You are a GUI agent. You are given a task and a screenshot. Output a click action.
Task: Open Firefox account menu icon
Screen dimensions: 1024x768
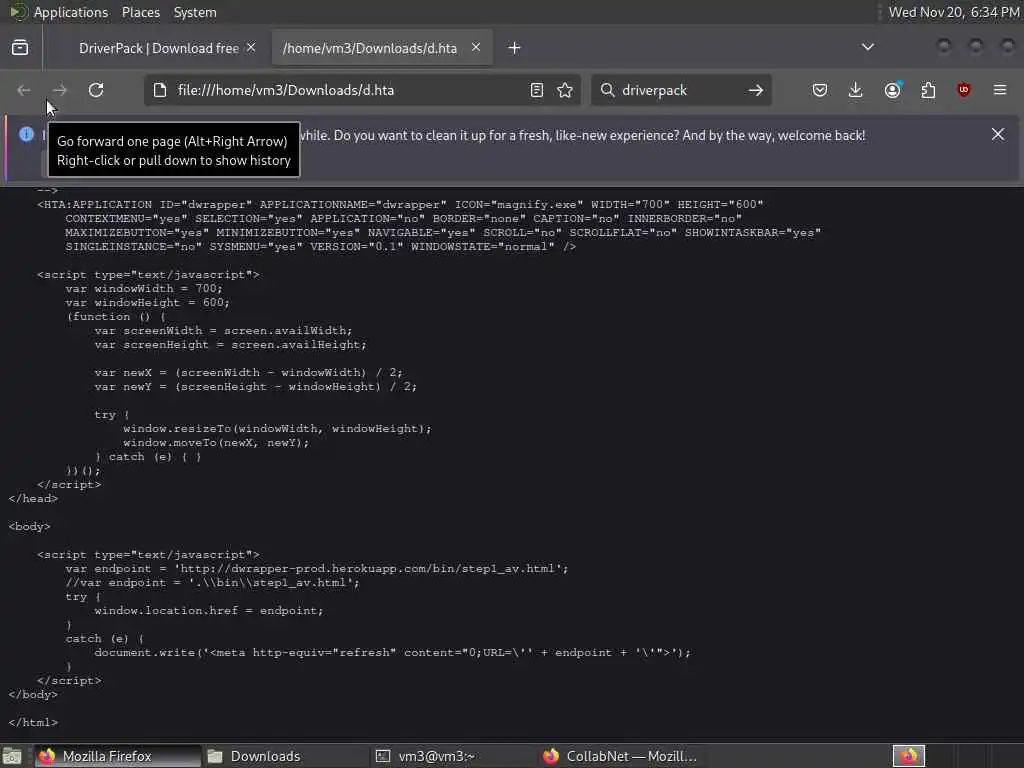tap(893, 90)
